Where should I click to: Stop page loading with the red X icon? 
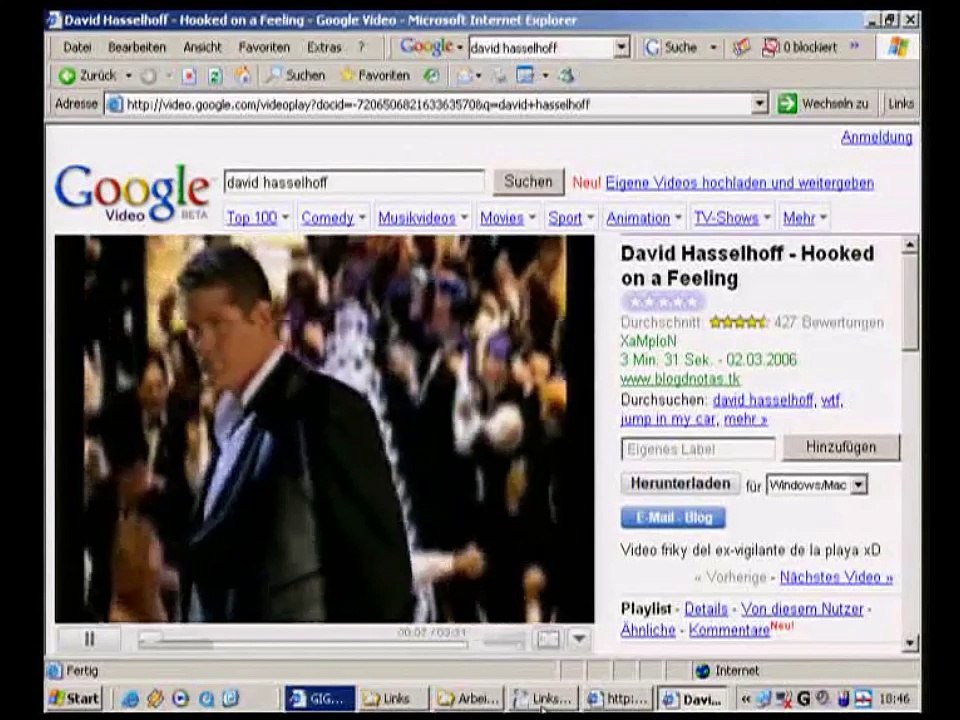pyautogui.click(x=189, y=76)
